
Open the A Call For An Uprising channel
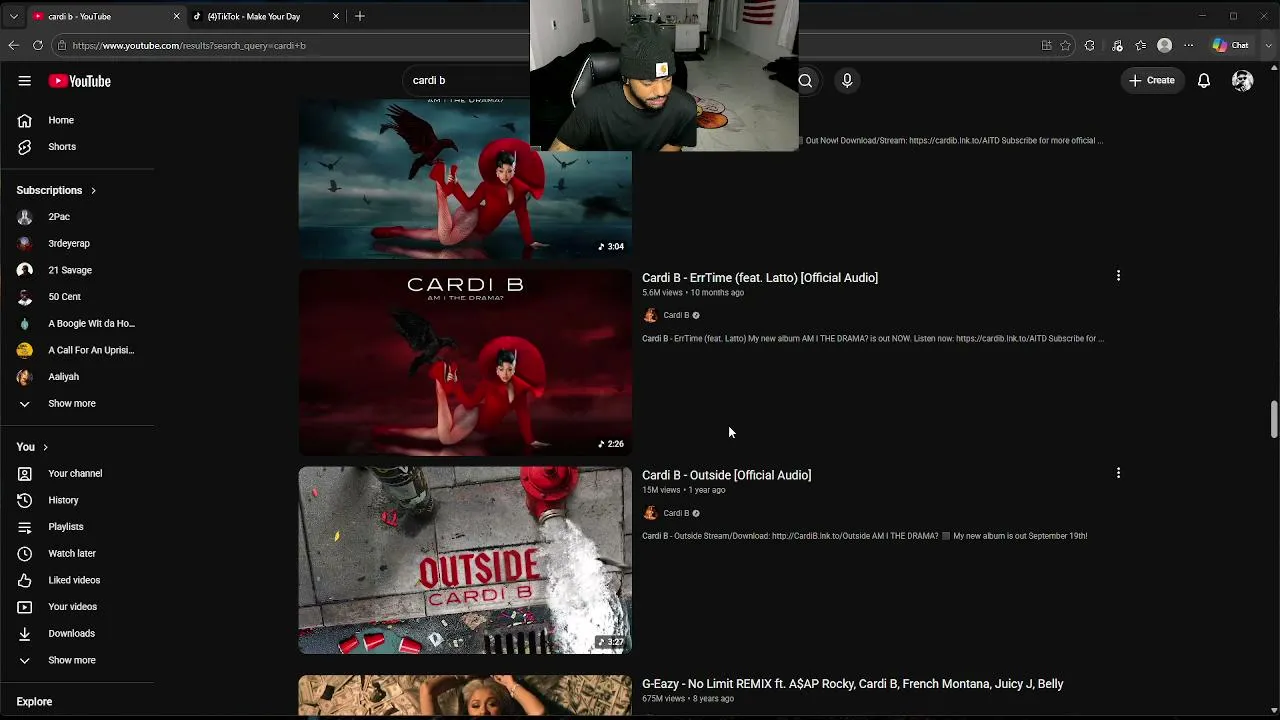tap(77, 350)
